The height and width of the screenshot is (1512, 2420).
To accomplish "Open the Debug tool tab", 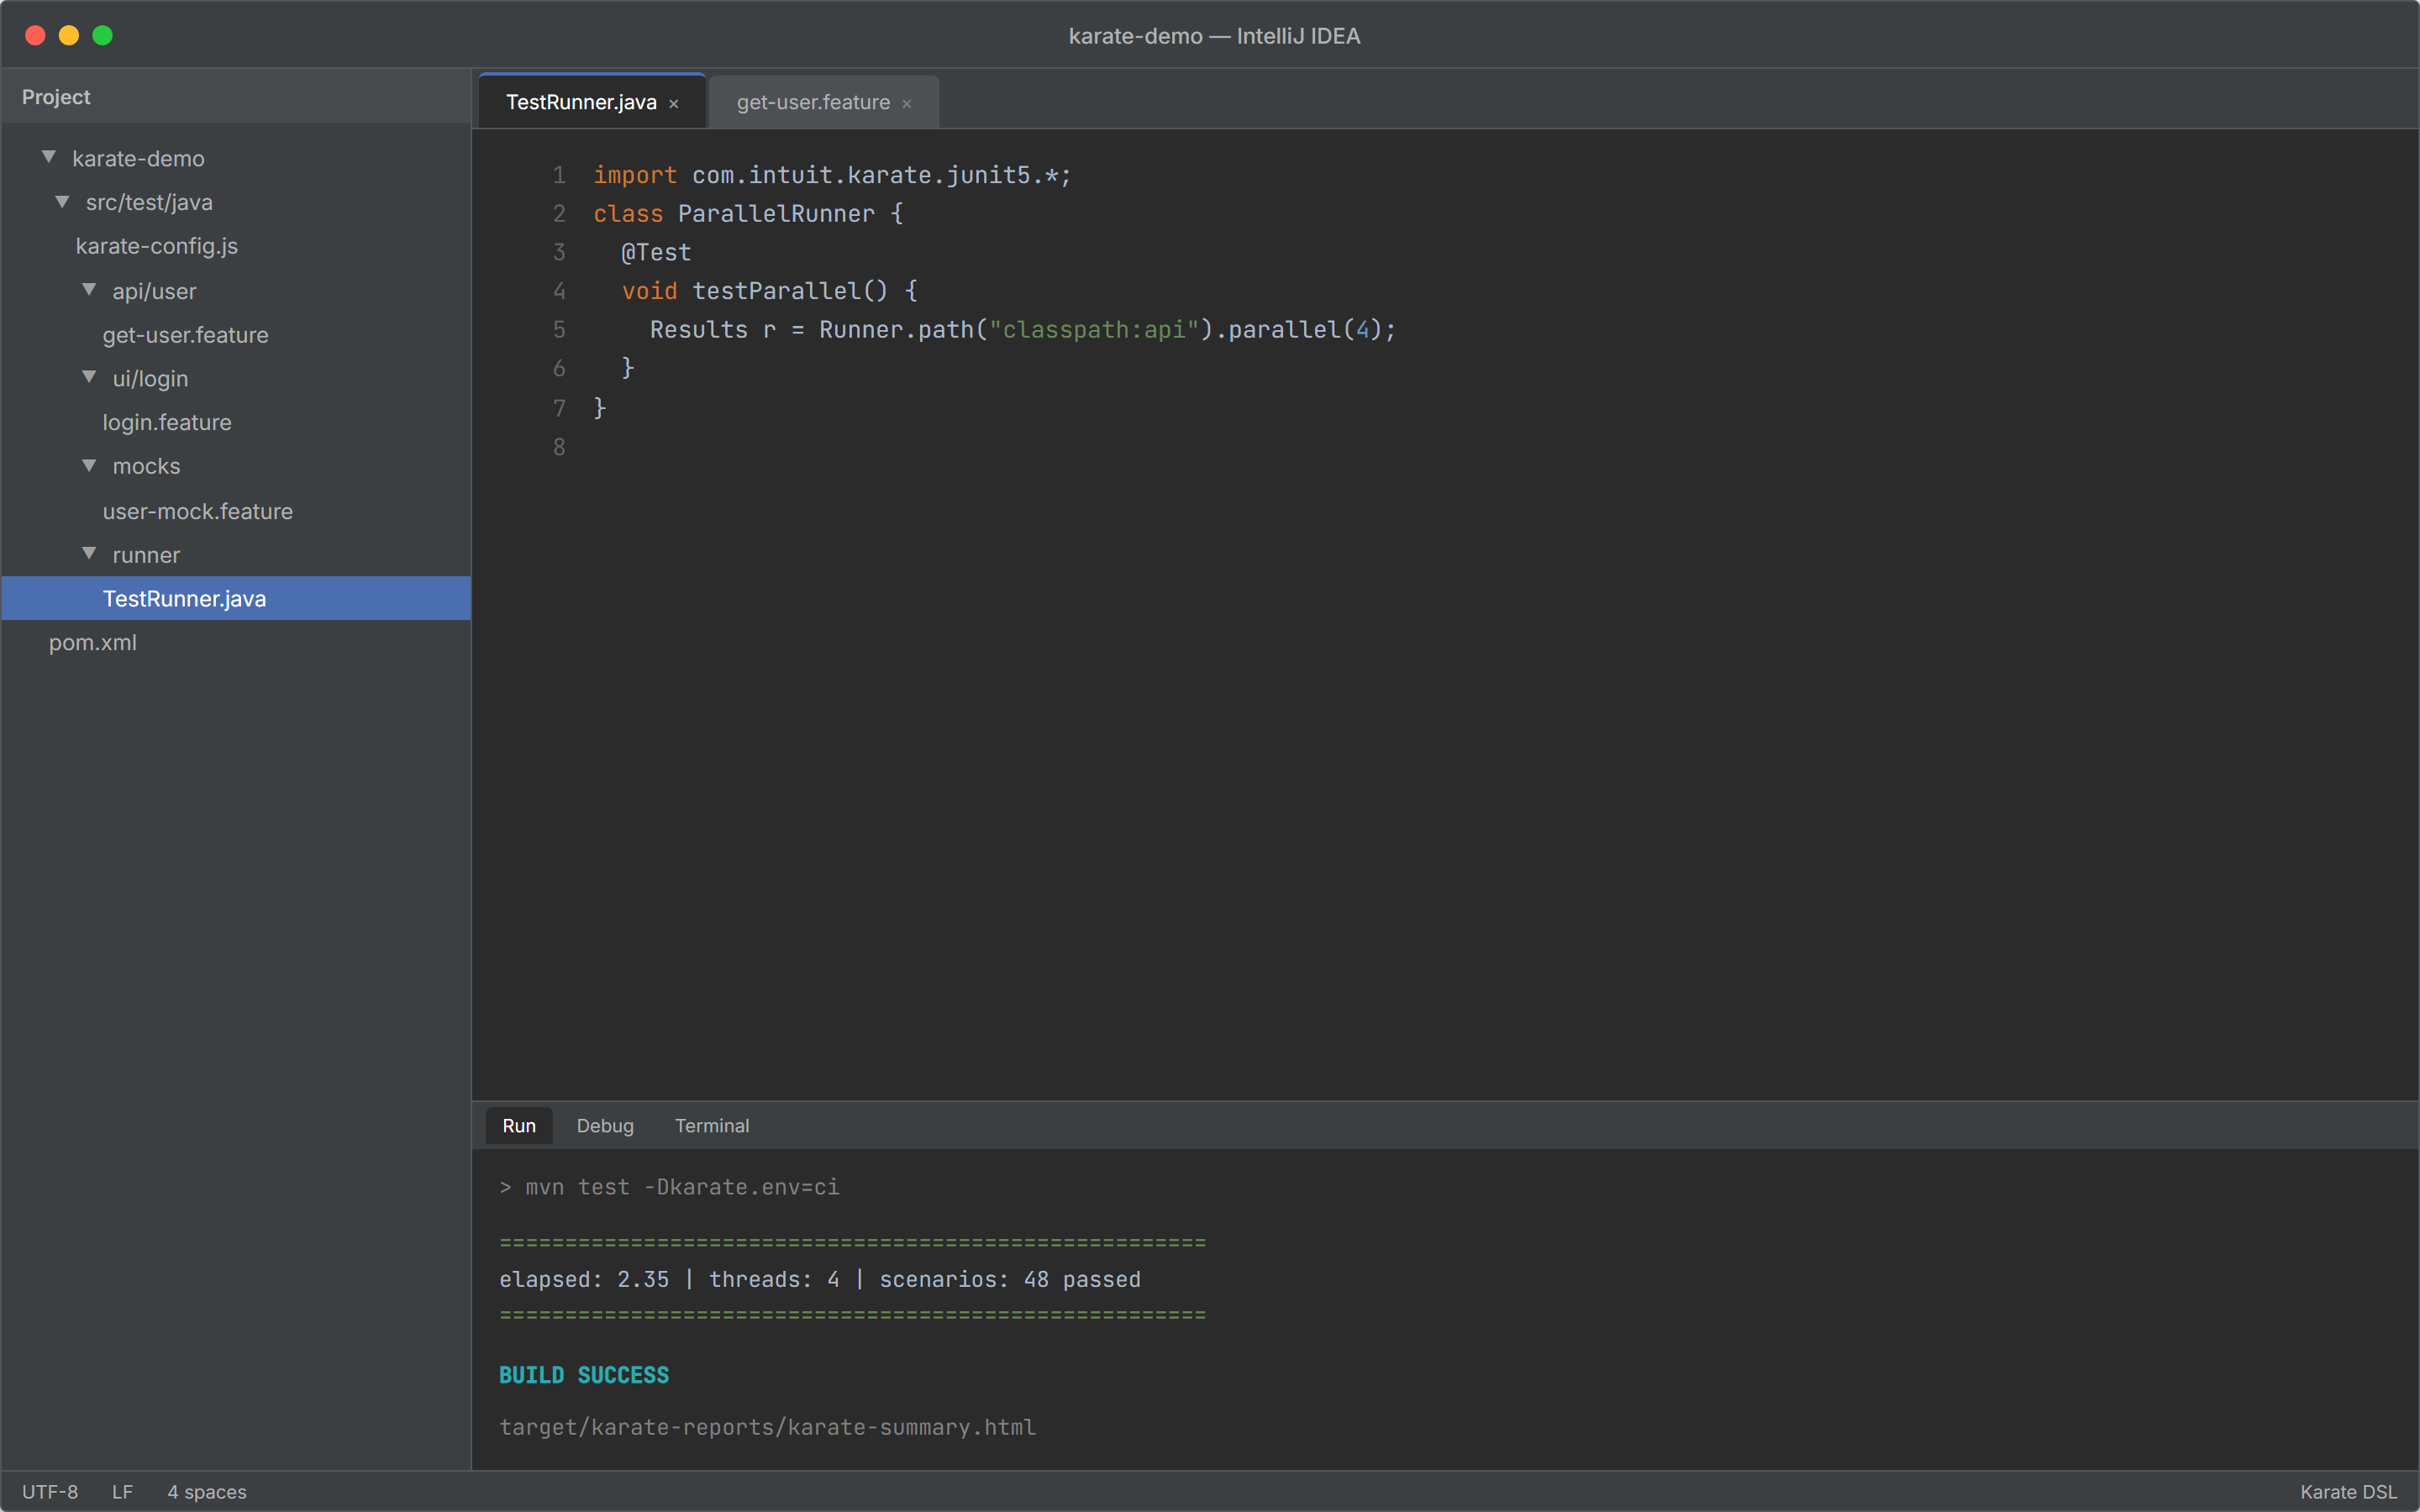I will tap(605, 1125).
